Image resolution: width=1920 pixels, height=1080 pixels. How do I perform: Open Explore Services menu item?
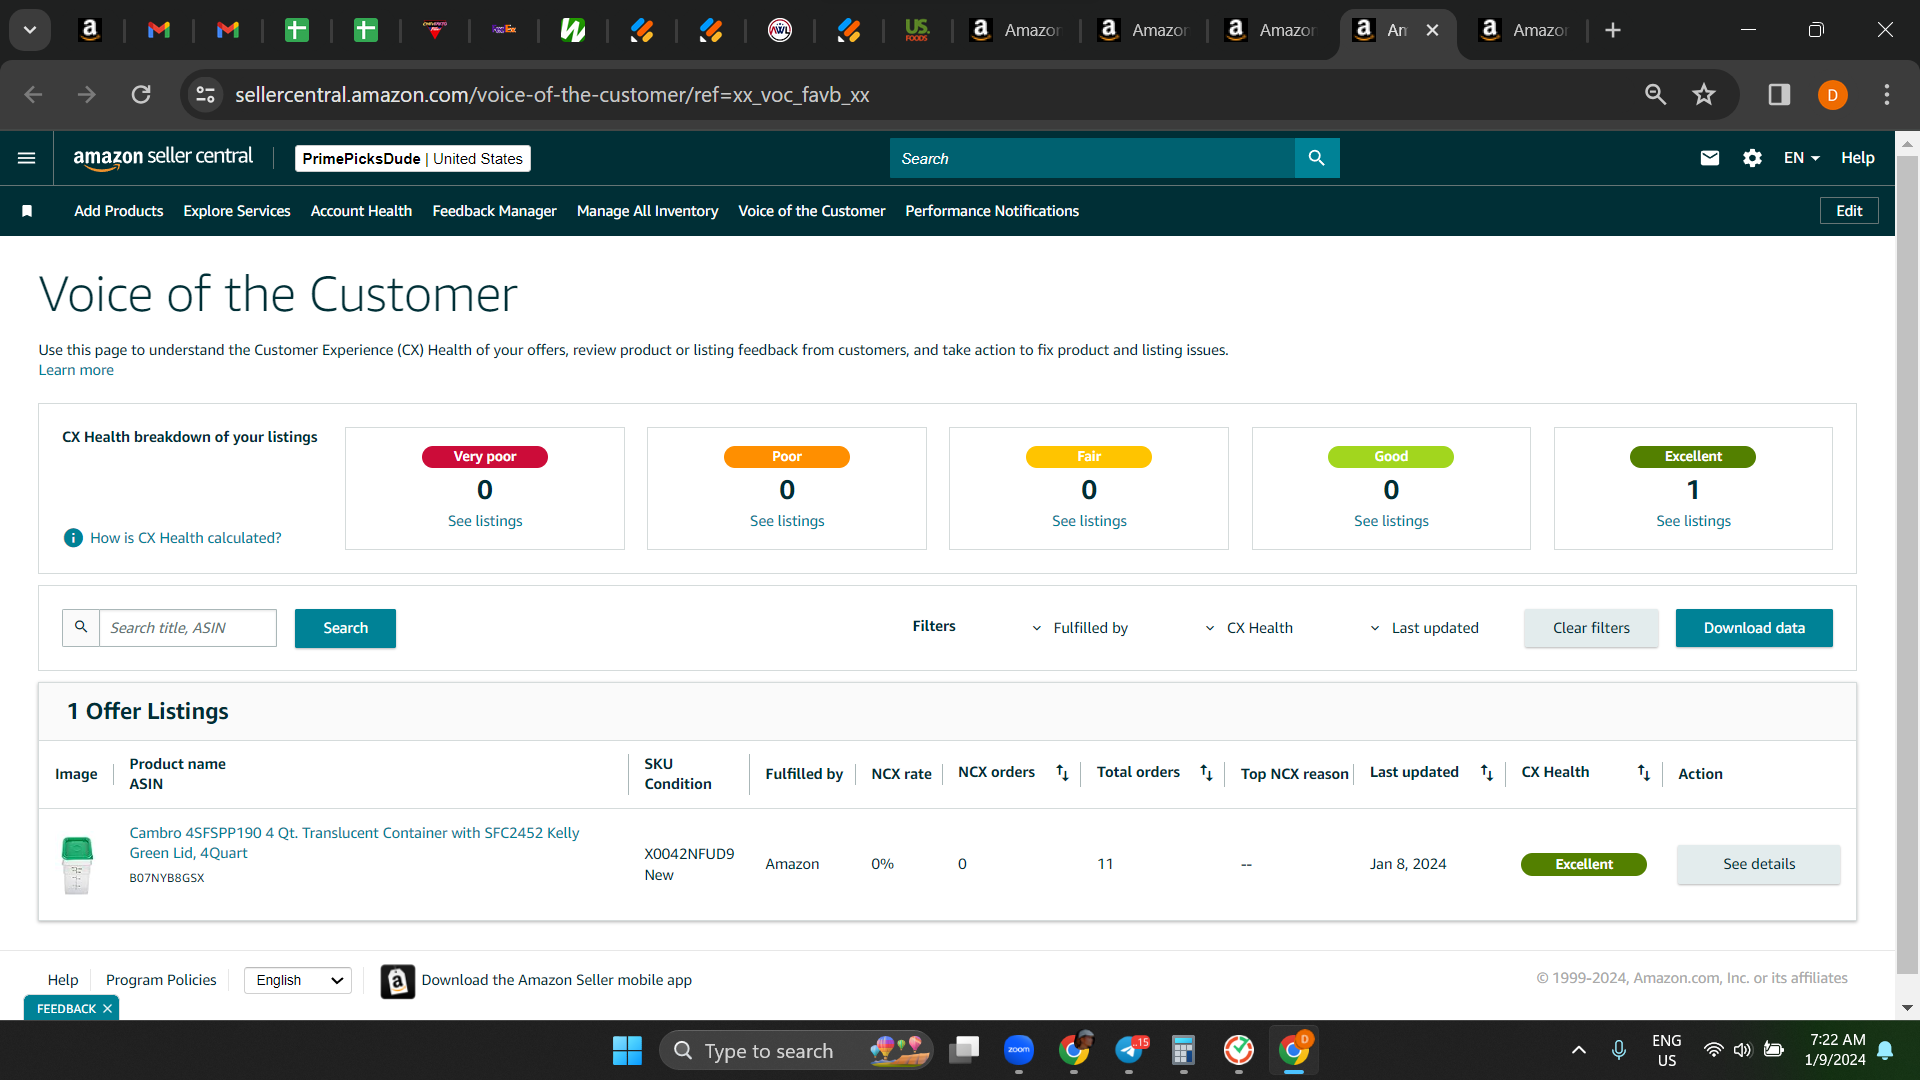point(237,211)
